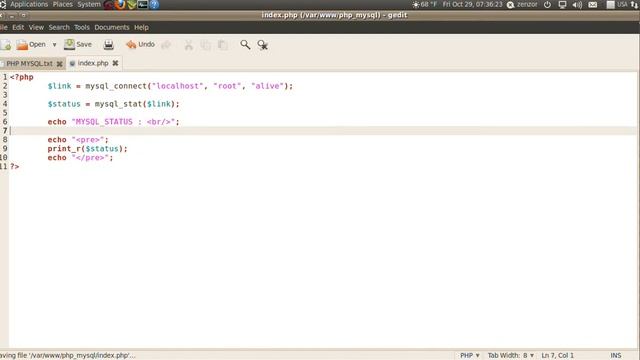Expand the recent files arrow beside Open
640x360 pixels.
pyautogui.click(x=54, y=45)
